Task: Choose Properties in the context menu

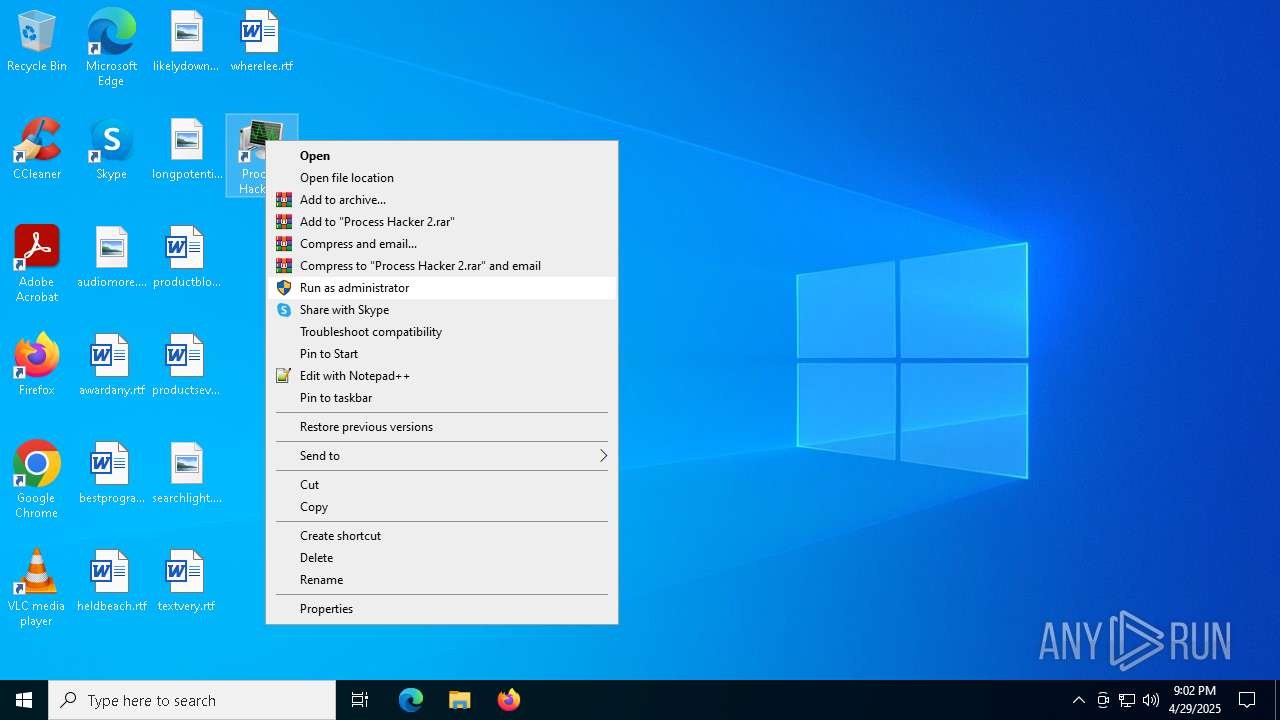Action: tap(442, 609)
